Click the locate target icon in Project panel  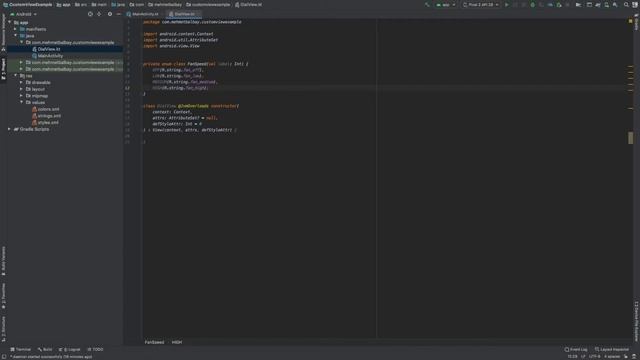coord(90,14)
